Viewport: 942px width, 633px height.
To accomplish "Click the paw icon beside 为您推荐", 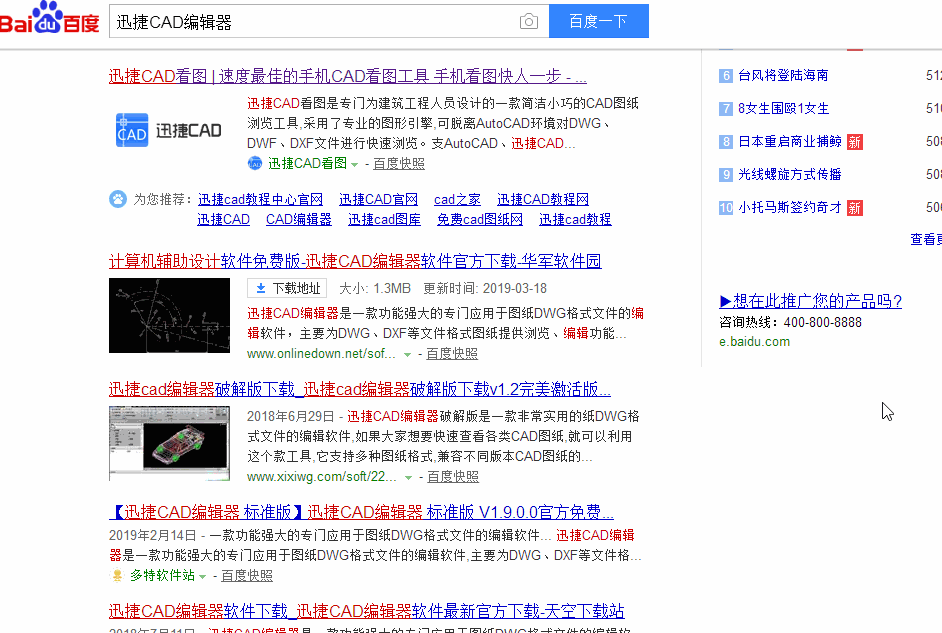I will point(118,199).
